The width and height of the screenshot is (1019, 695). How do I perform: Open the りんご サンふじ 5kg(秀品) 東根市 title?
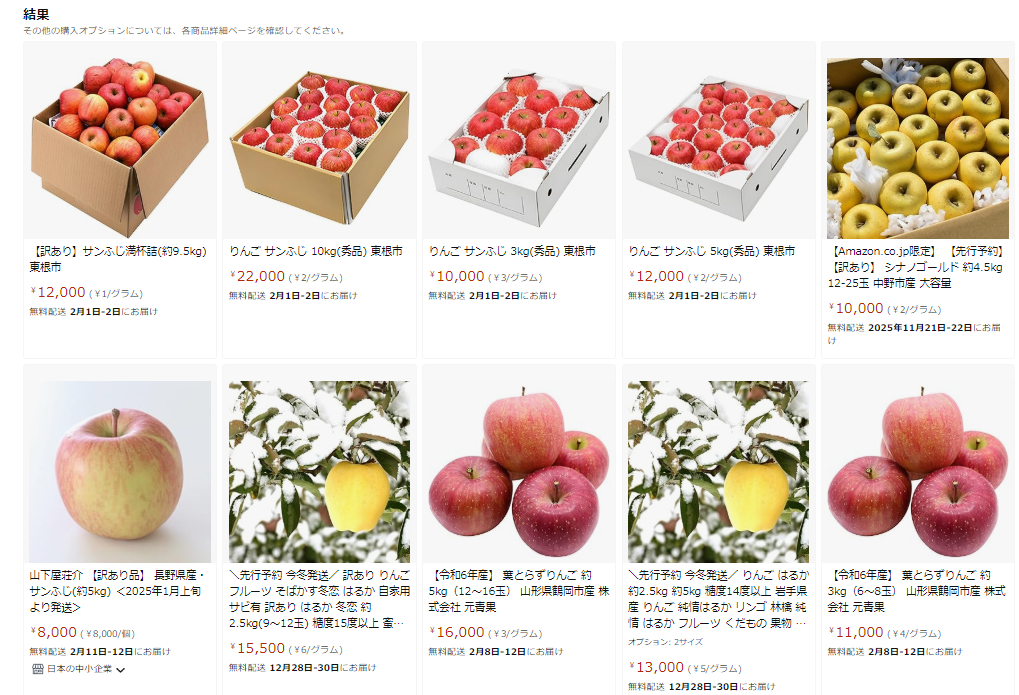click(x=712, y=251)
